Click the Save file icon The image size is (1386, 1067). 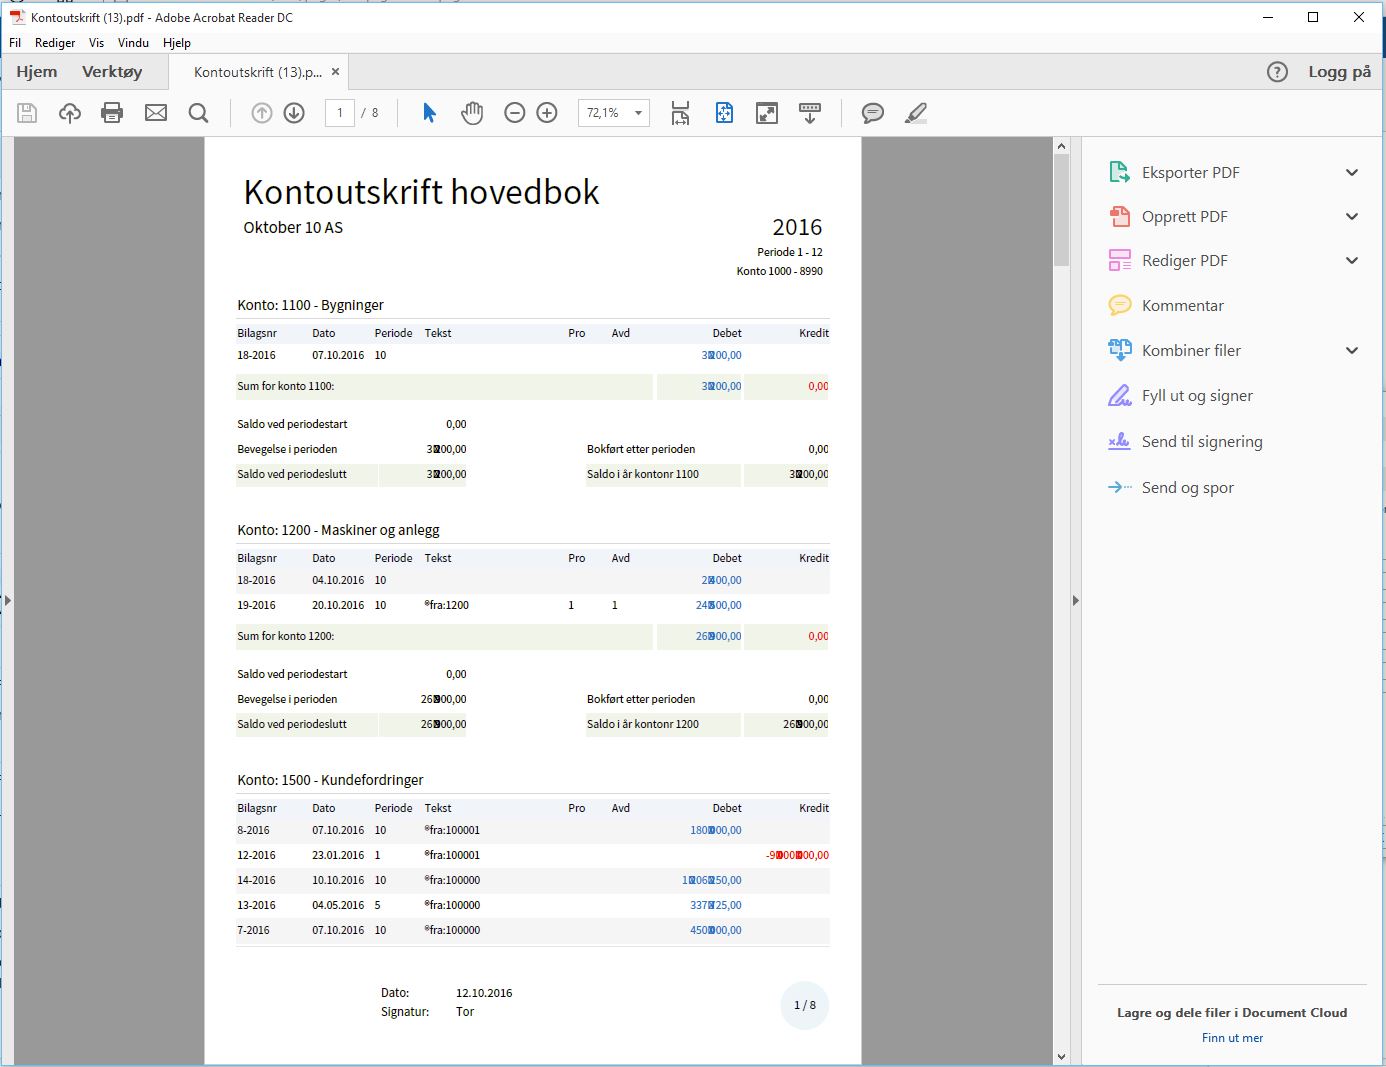(27, 113)
